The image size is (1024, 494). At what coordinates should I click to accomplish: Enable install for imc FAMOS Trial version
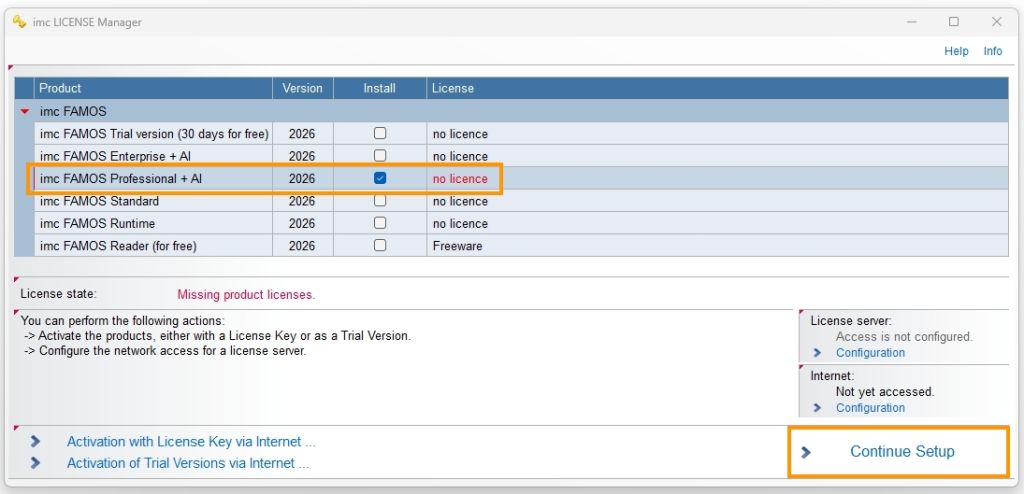pos(380,133)
